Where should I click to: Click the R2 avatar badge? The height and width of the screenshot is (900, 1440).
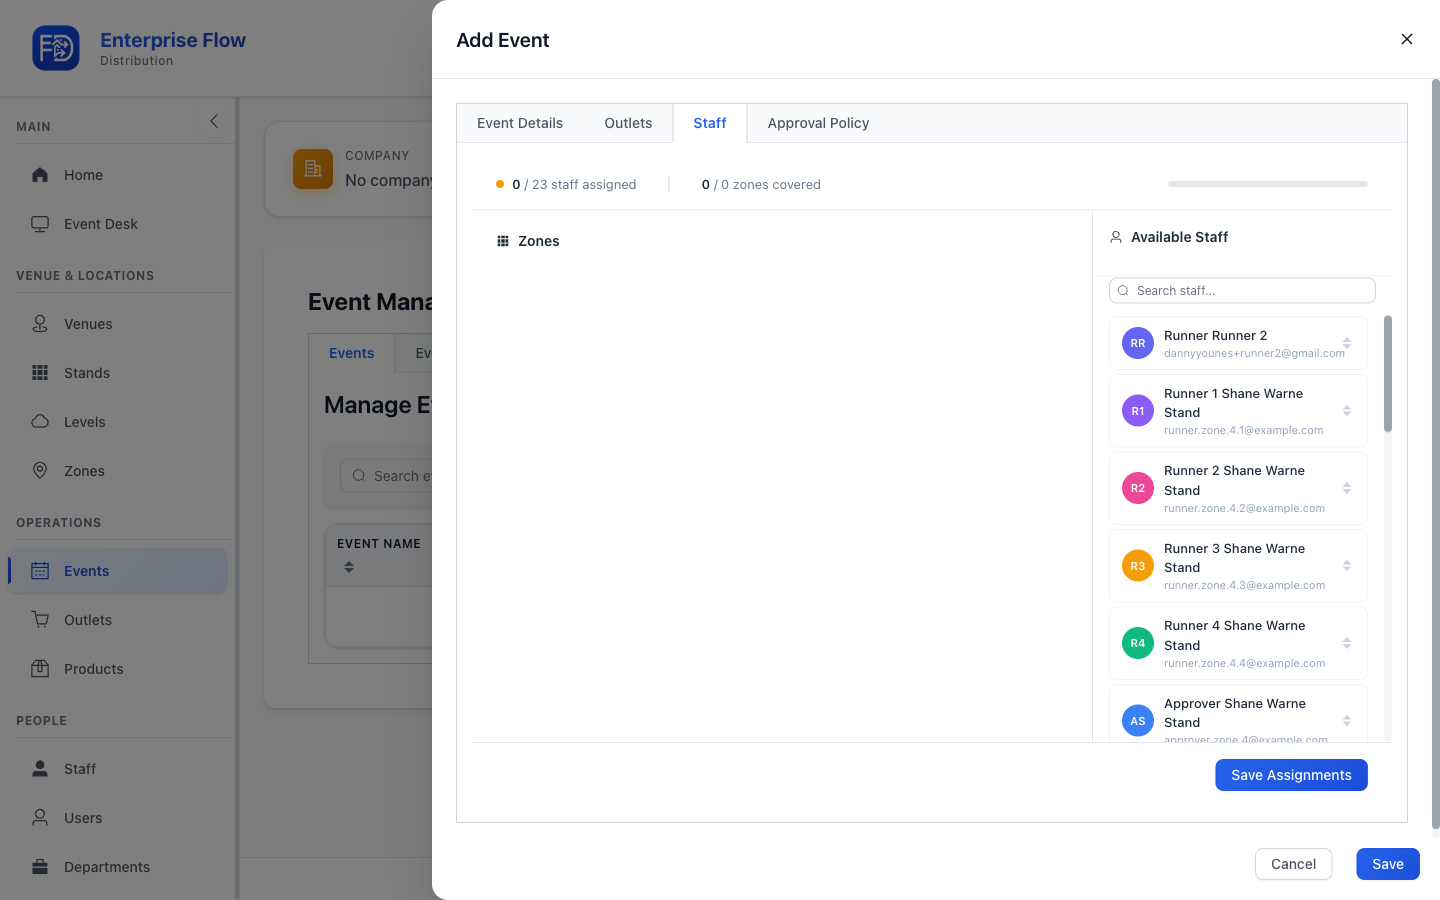click(1138, 488)
